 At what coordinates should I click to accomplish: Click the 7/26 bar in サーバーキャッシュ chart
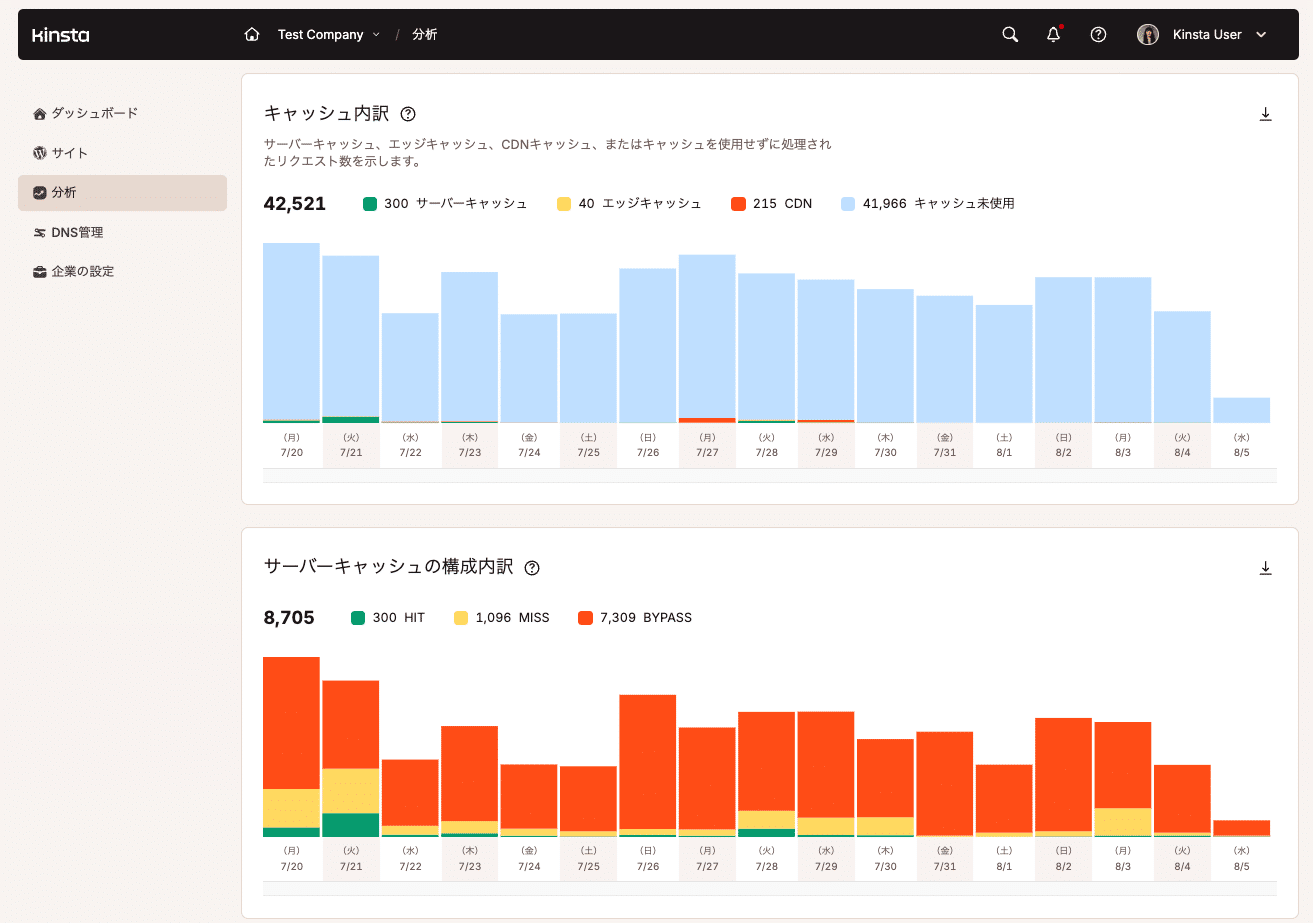[648, 766]
